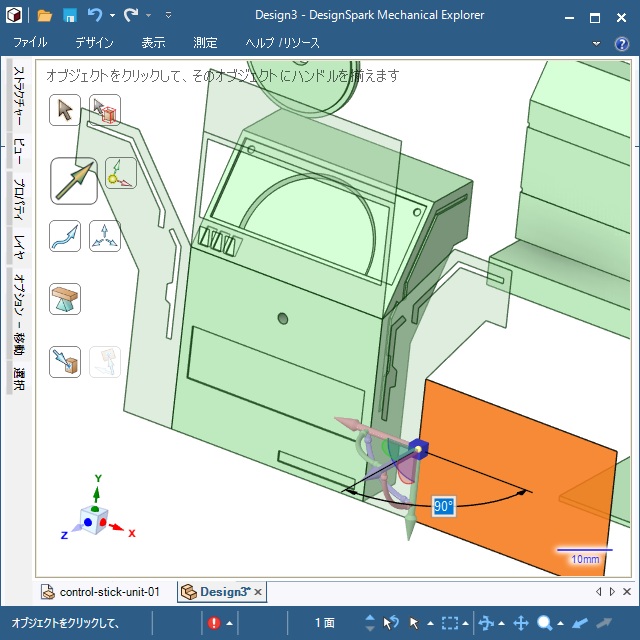Click the support block tool guide
The height and width of the screenshot is (640, 640).
pyautogui.click(x=65, y=298)
